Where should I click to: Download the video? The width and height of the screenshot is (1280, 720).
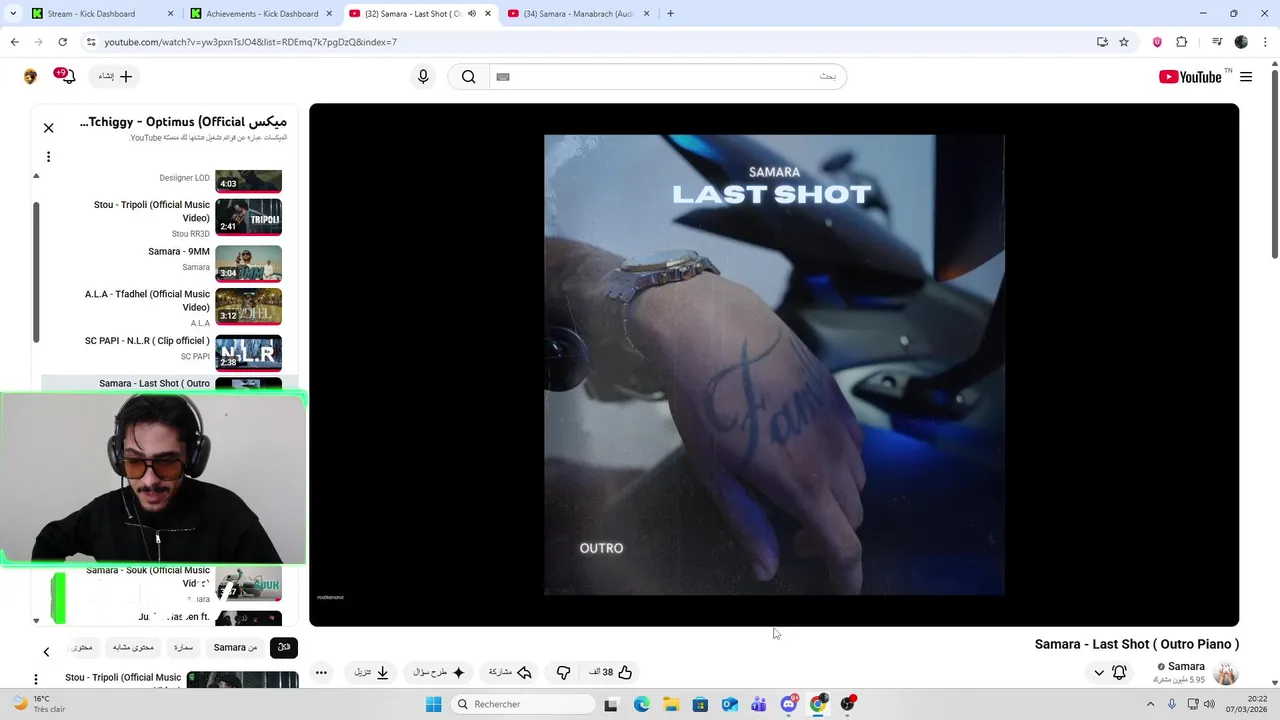point(371,672)
